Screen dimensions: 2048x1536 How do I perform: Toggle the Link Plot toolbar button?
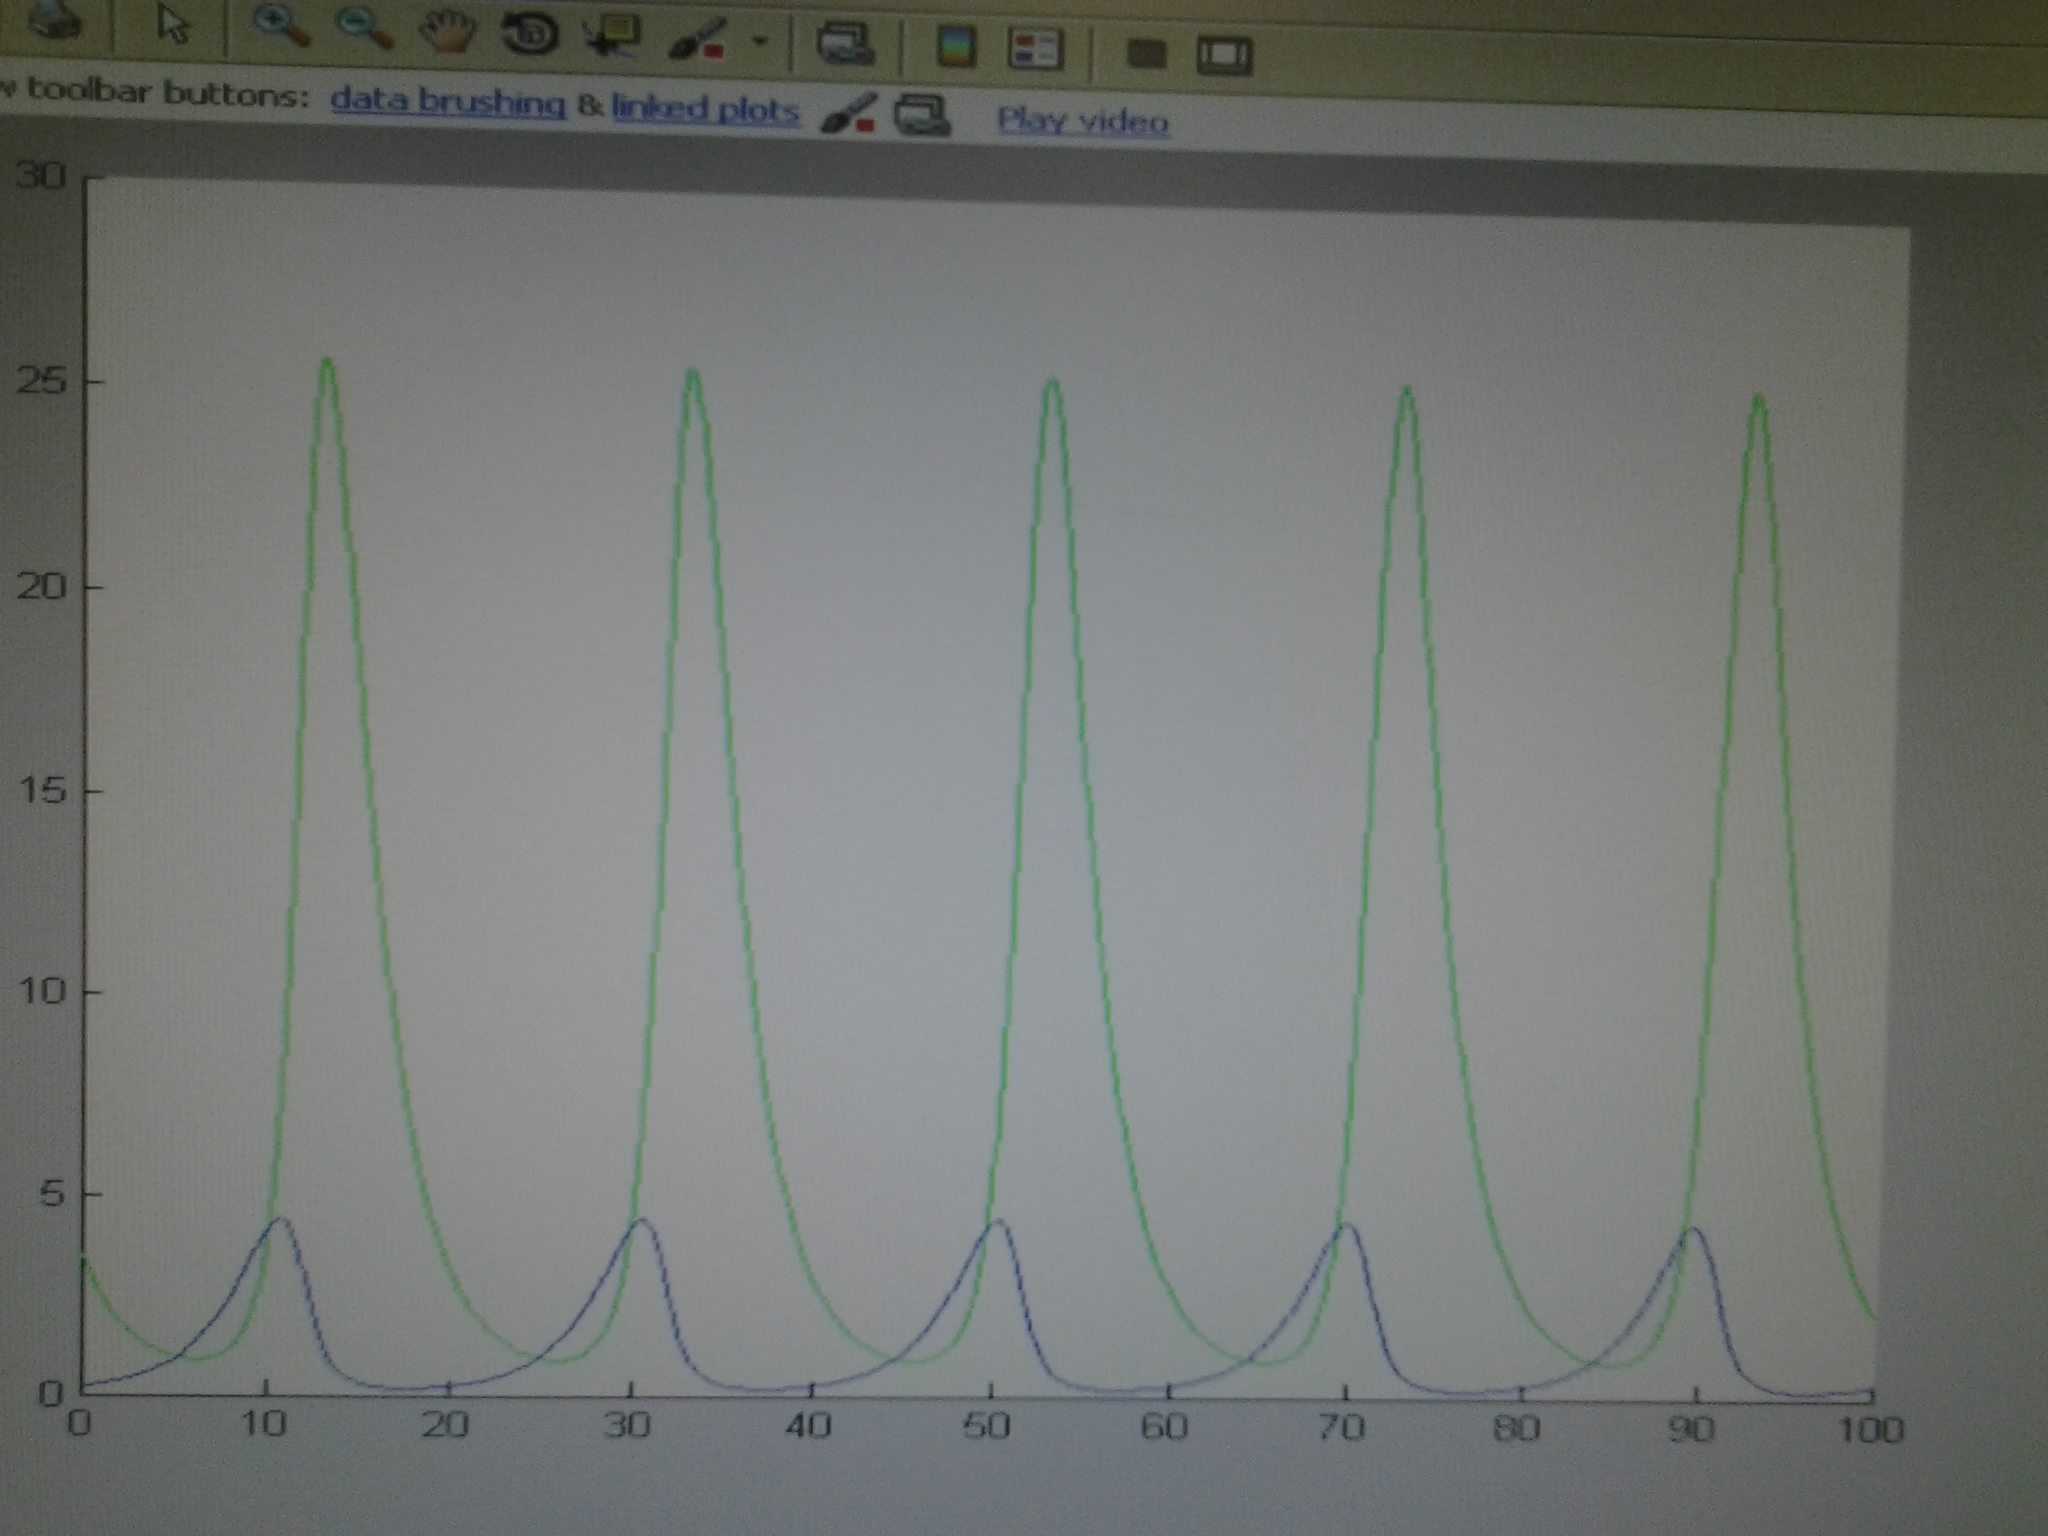tap(844, 44)
